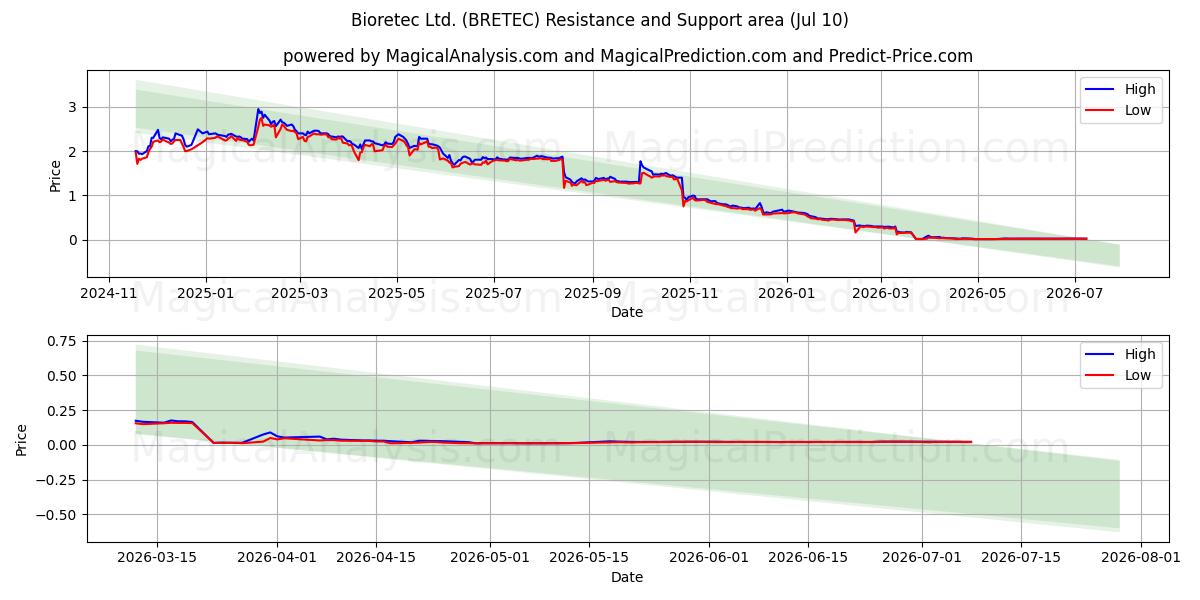The image size is (1200, 600).
Task: Click the '2026-04-01' tick label
Action: 277,558
